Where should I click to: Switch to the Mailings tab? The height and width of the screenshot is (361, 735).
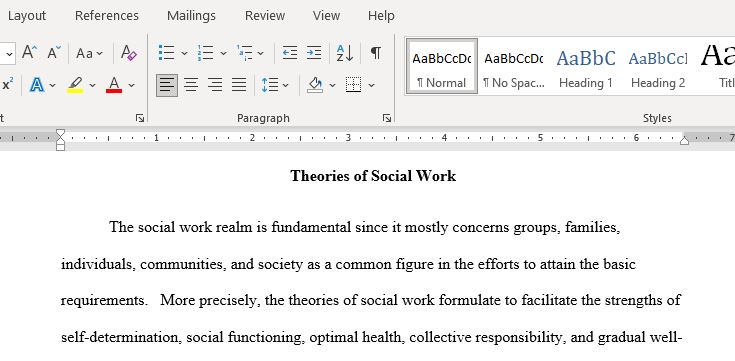(x=191, y=15)
